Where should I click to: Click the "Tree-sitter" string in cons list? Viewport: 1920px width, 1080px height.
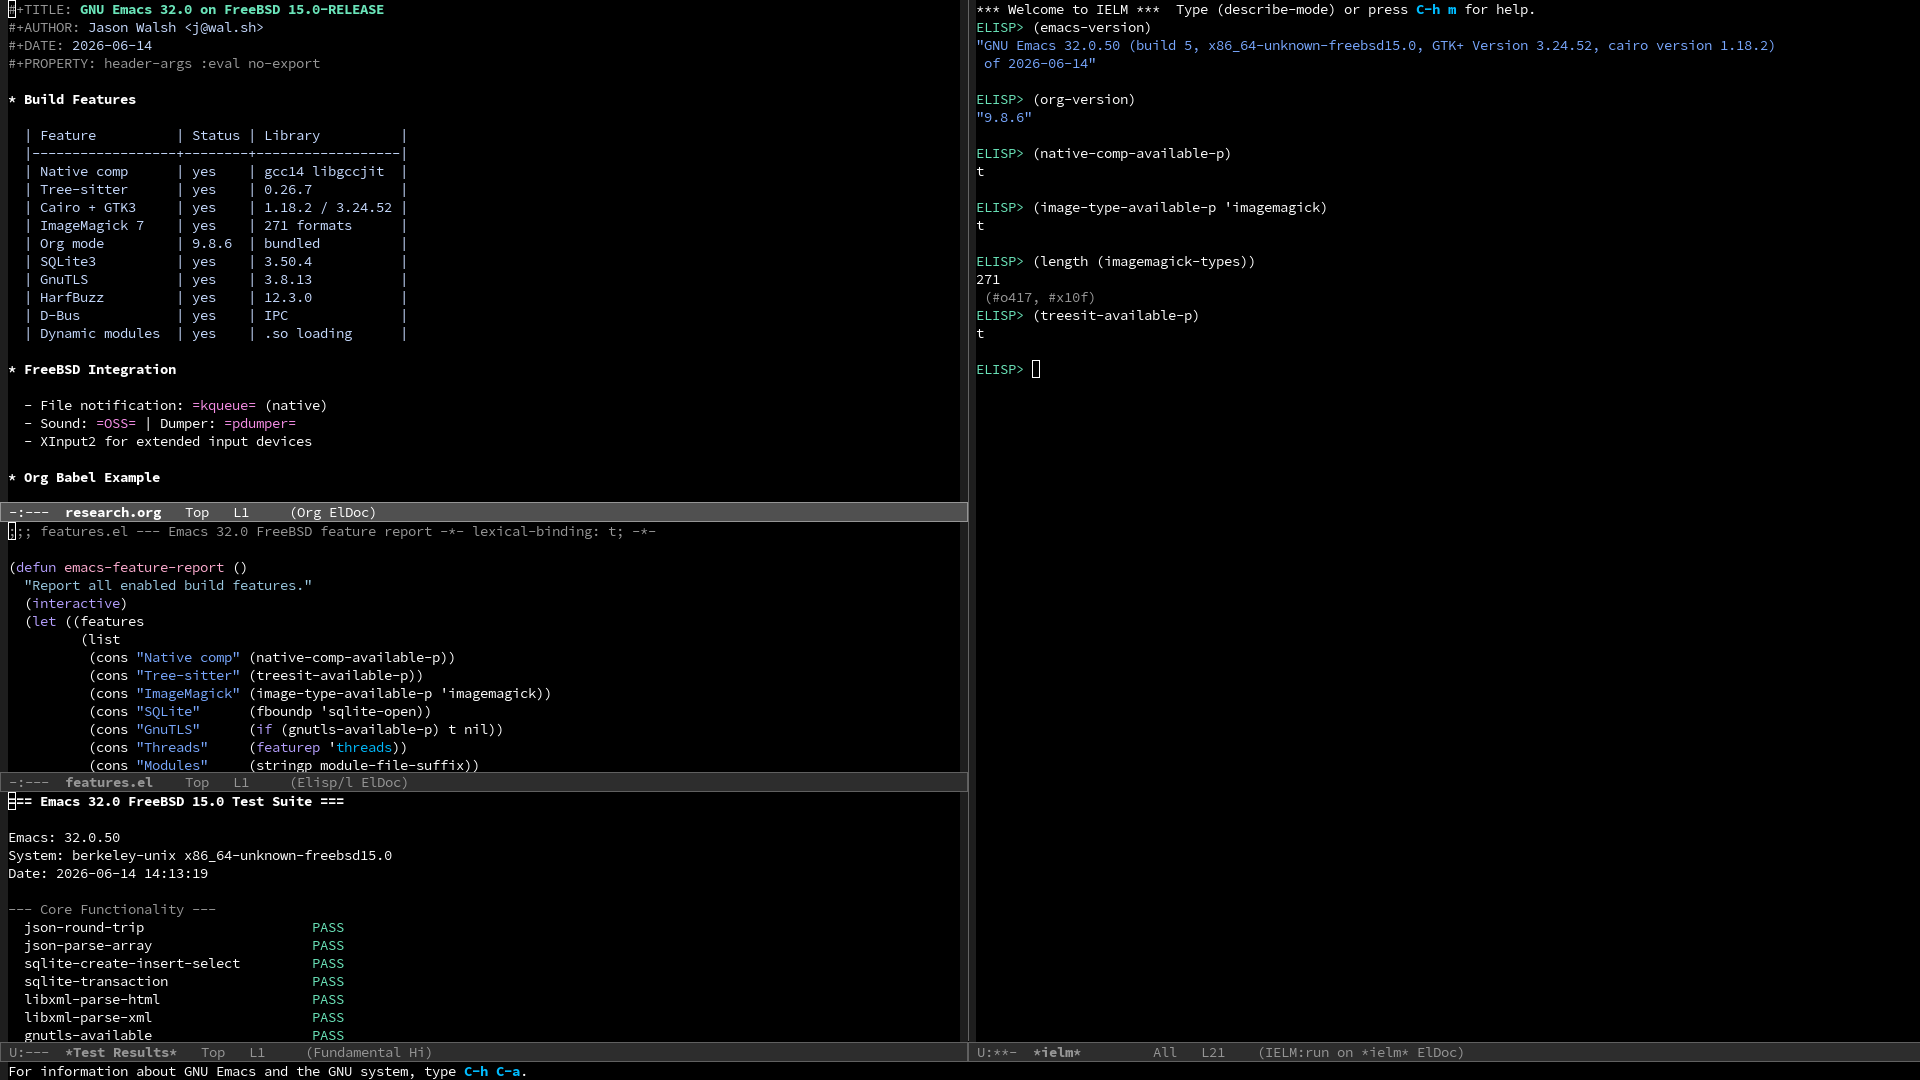[x=188, y=675]
